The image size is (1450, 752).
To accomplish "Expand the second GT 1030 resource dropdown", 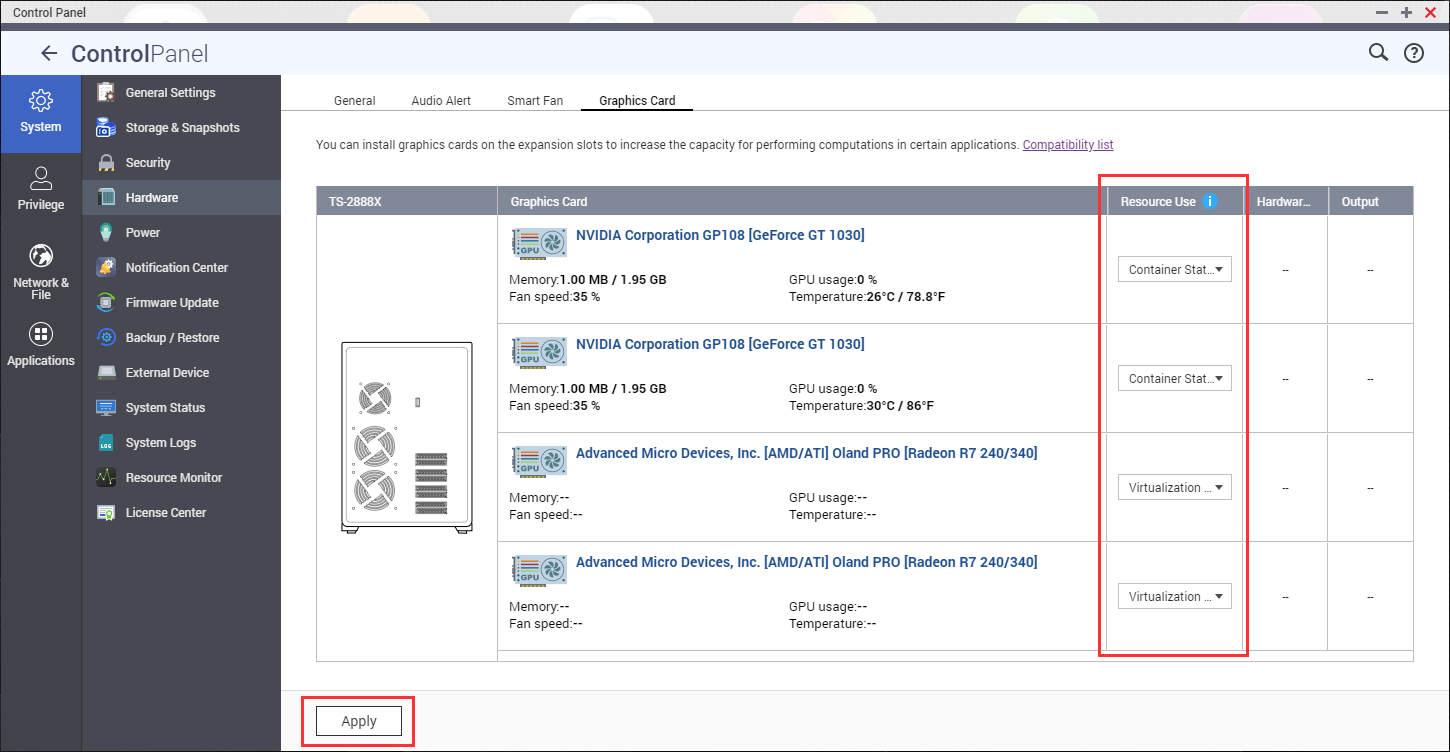I will click(1174, 378).
